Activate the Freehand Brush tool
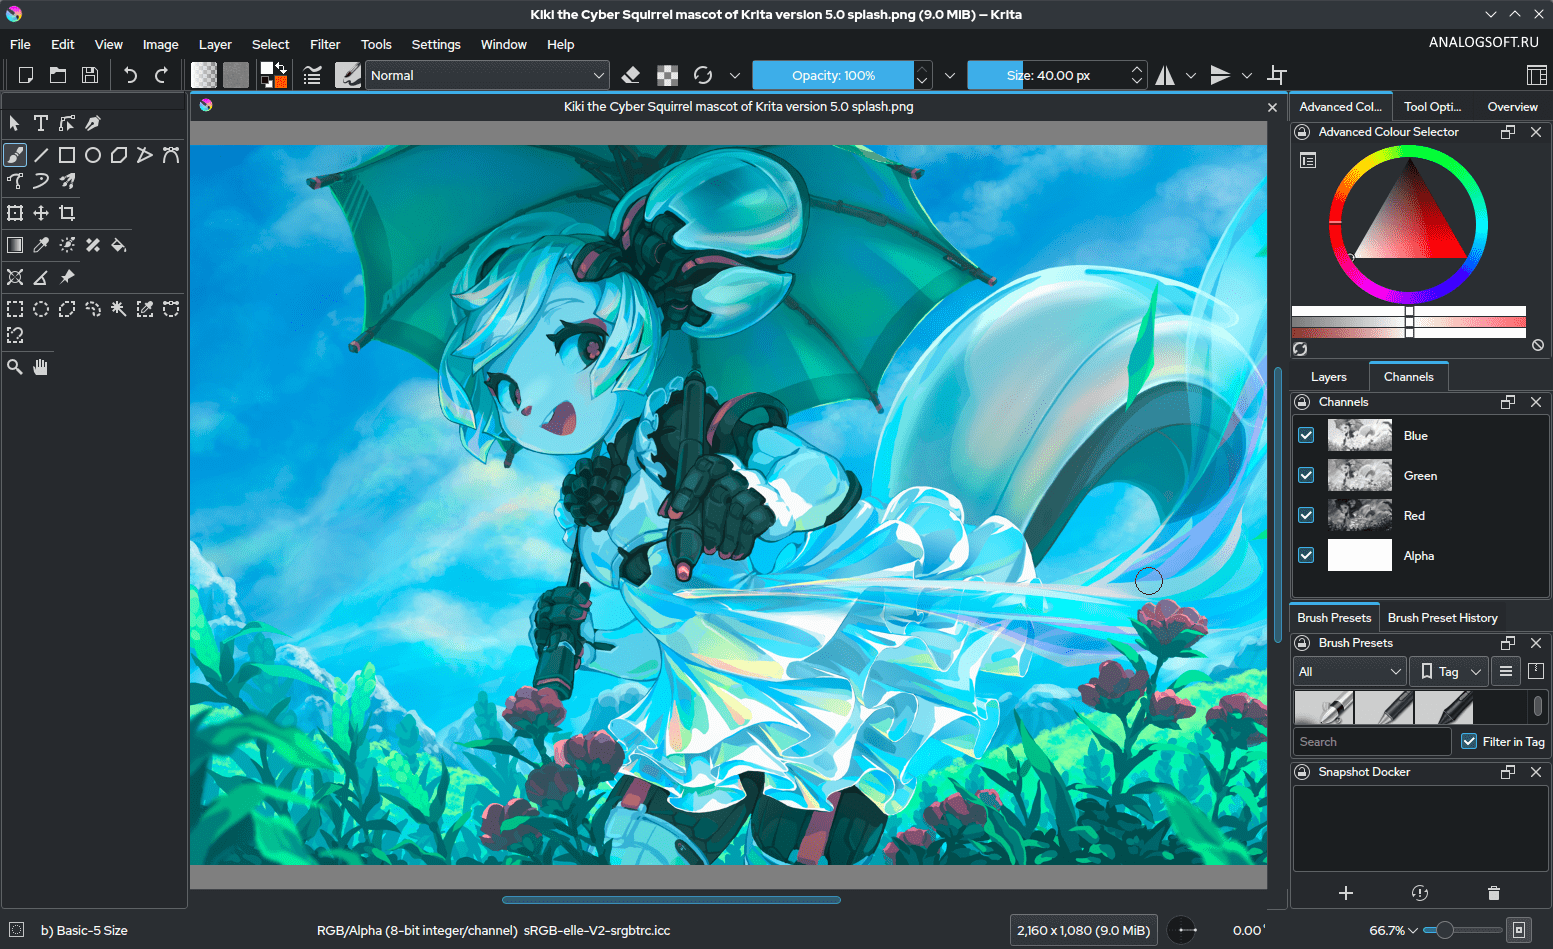The height and width of the screenshot is (949, 1553). coord(14,154)
